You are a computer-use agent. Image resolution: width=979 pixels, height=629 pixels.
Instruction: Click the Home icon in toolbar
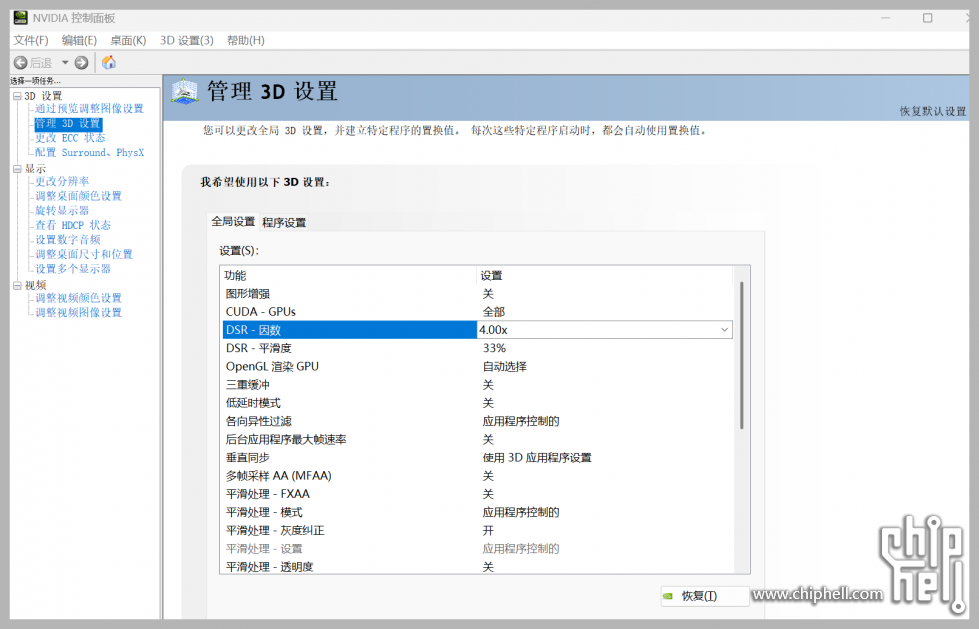click(109, 62)
